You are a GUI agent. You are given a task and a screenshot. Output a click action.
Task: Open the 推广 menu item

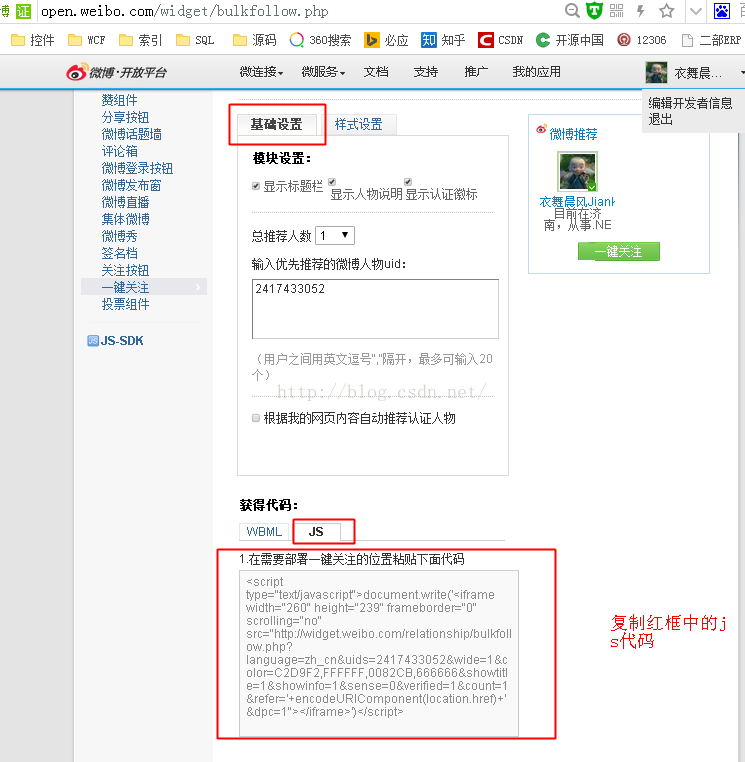(476, 72)
